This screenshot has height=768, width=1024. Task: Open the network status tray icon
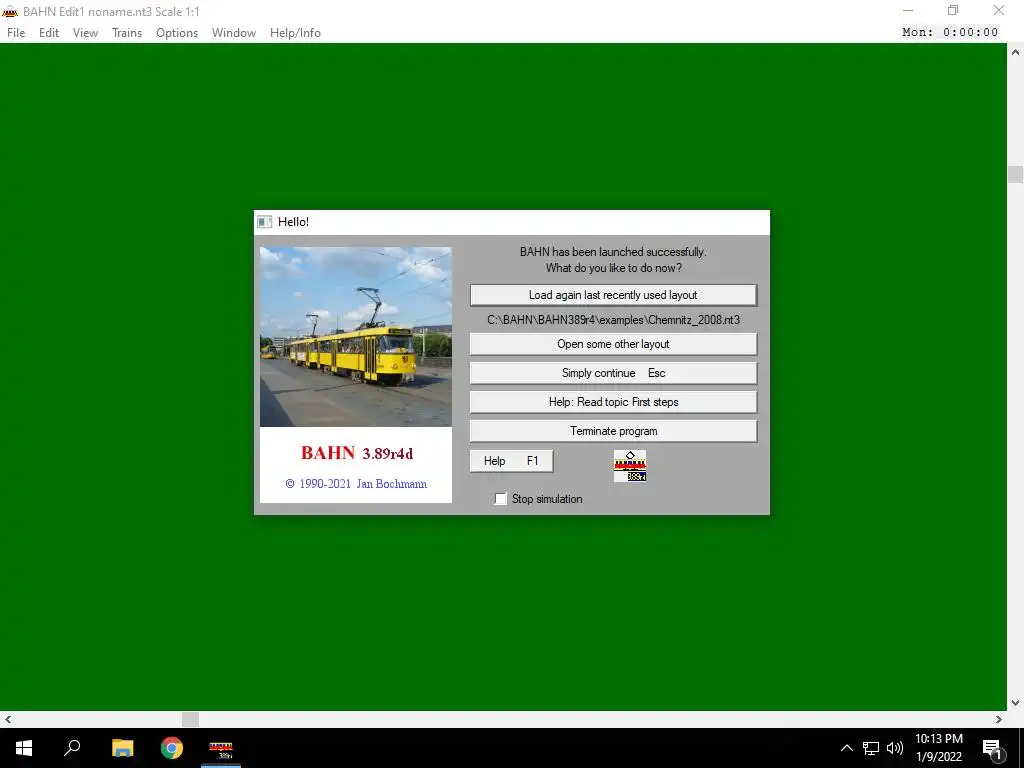coord(871,748)
